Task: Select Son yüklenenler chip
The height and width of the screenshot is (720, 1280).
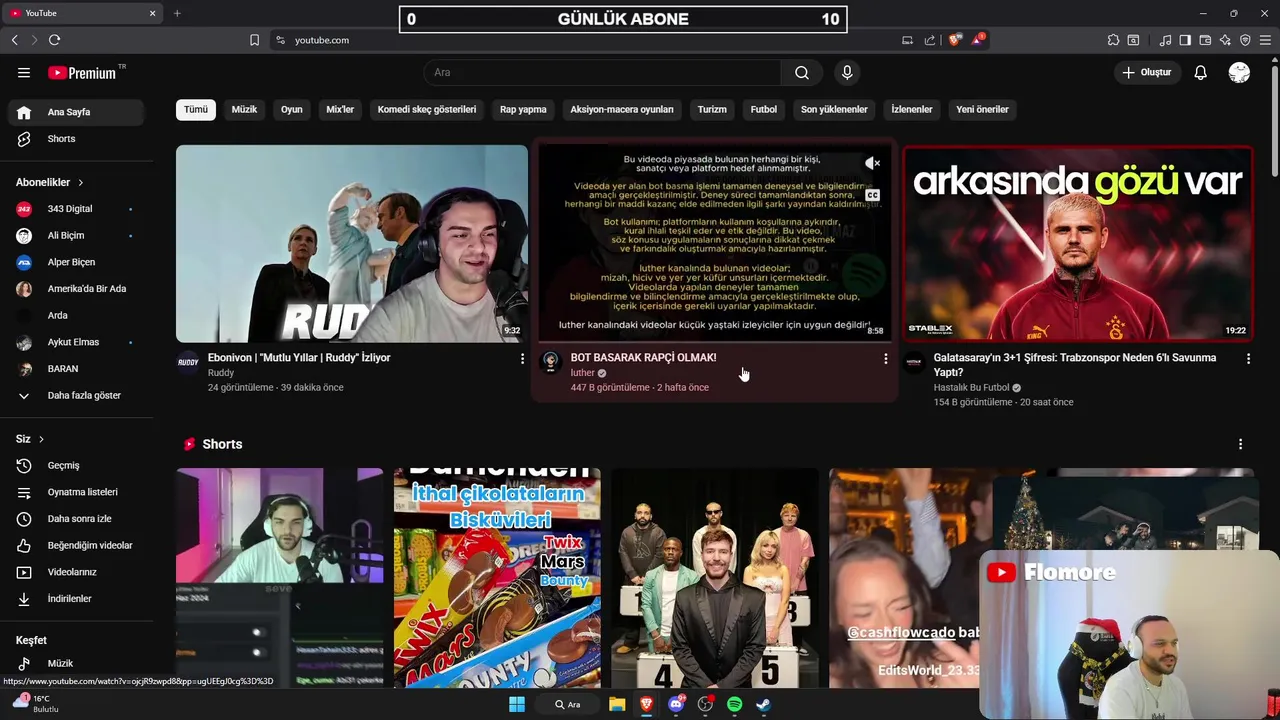Action: click(x=834, y=109)
